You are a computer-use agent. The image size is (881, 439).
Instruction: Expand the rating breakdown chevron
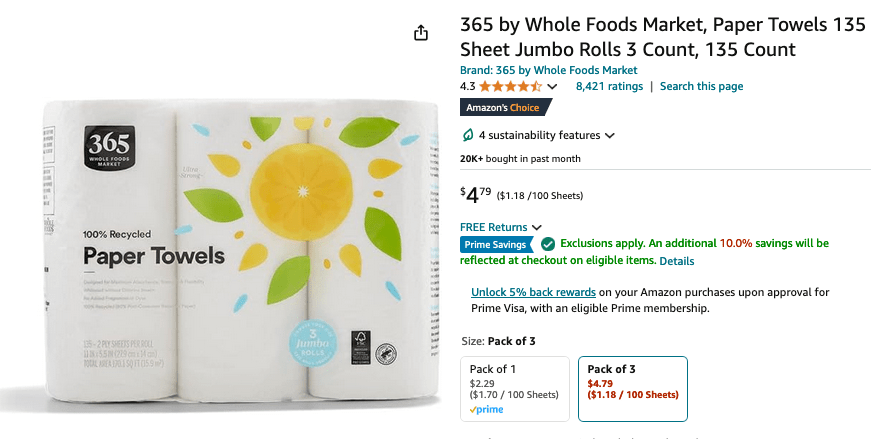click(552, 87)
